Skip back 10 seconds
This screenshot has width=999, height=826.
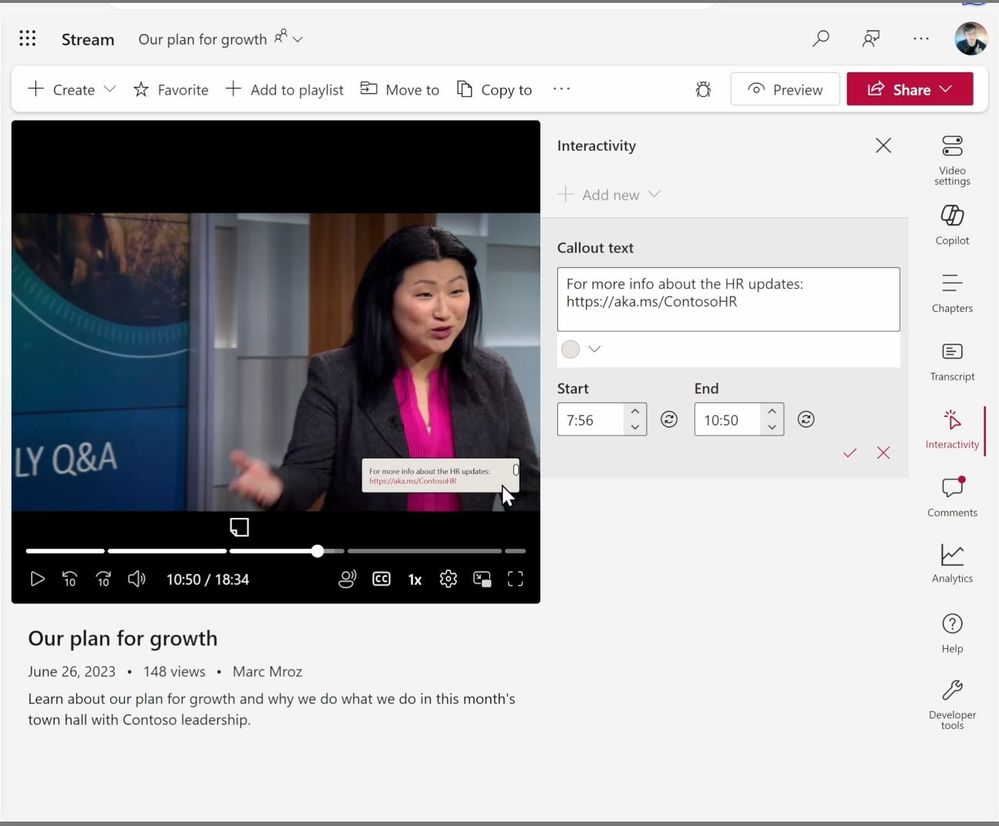(70, 579)
